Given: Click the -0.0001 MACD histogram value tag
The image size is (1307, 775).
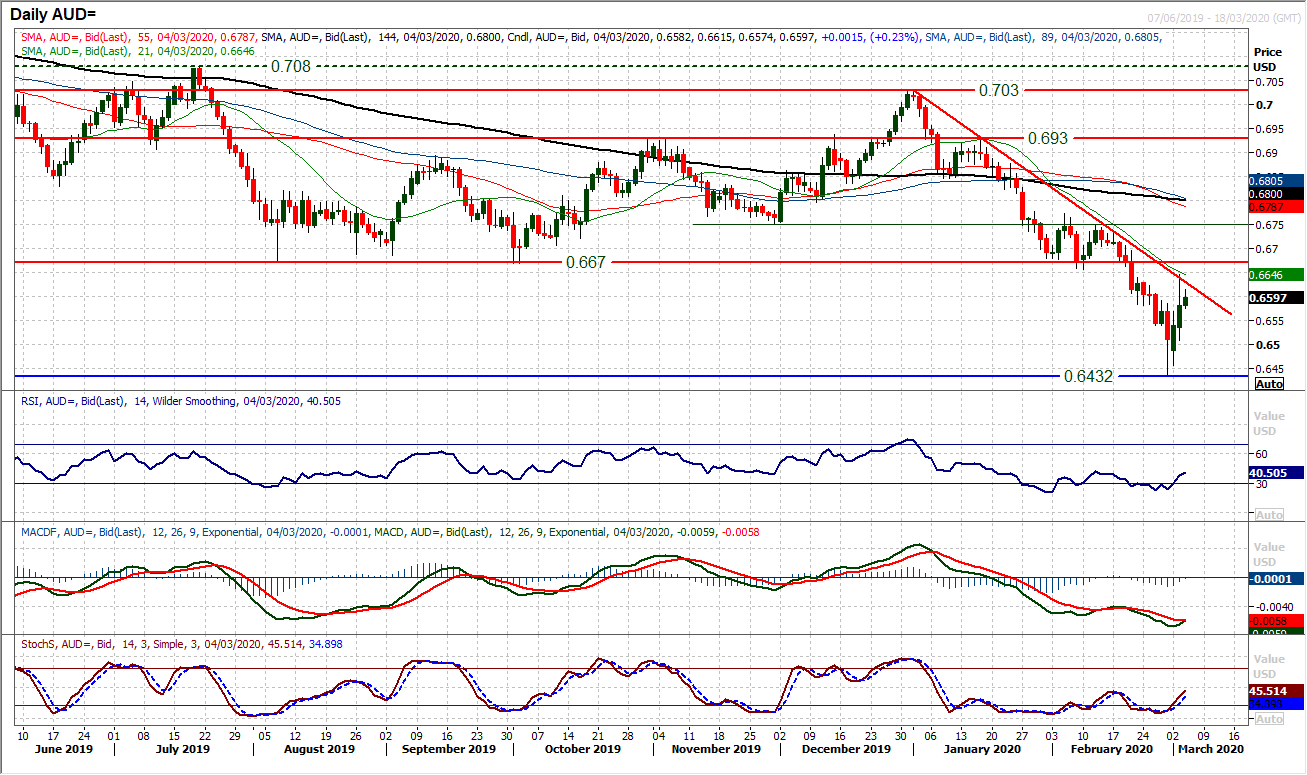Looking at the screenshot, I should (1275, 578).
